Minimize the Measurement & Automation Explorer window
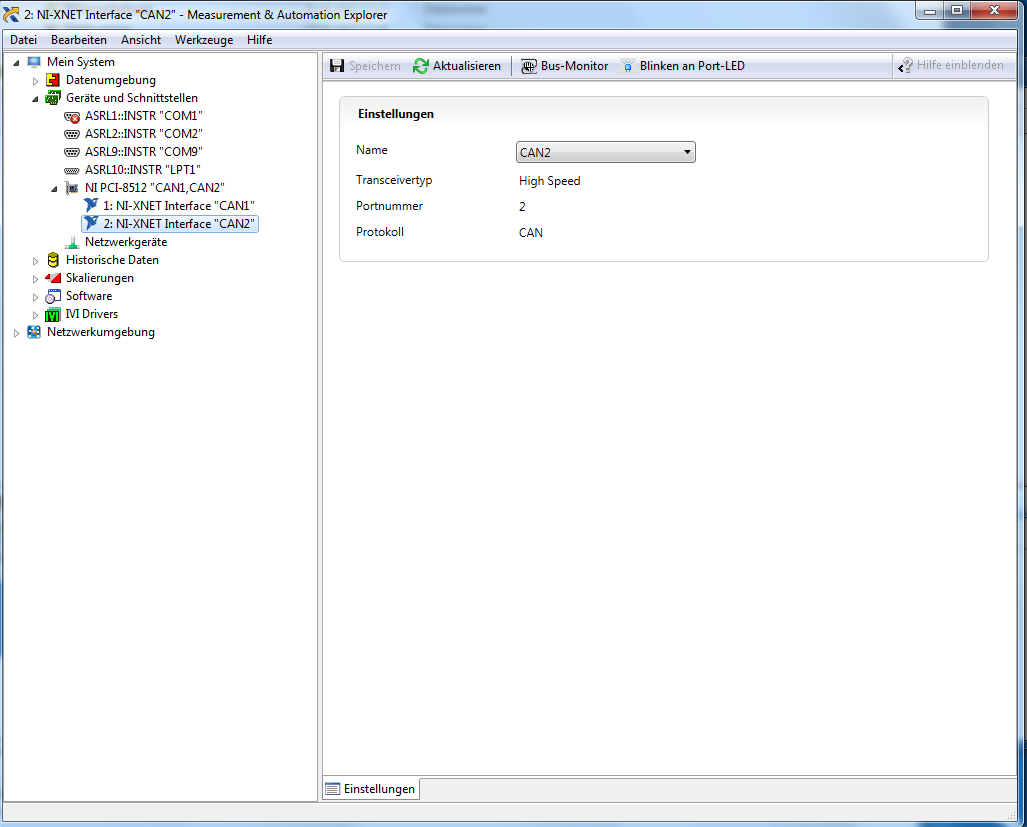 pos(929,10)
